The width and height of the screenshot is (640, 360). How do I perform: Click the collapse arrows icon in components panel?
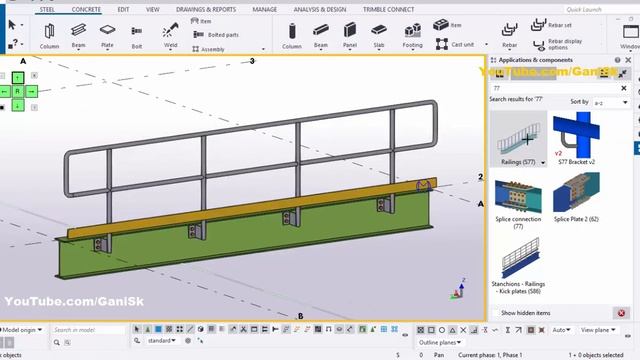click(x=622, y=74)
